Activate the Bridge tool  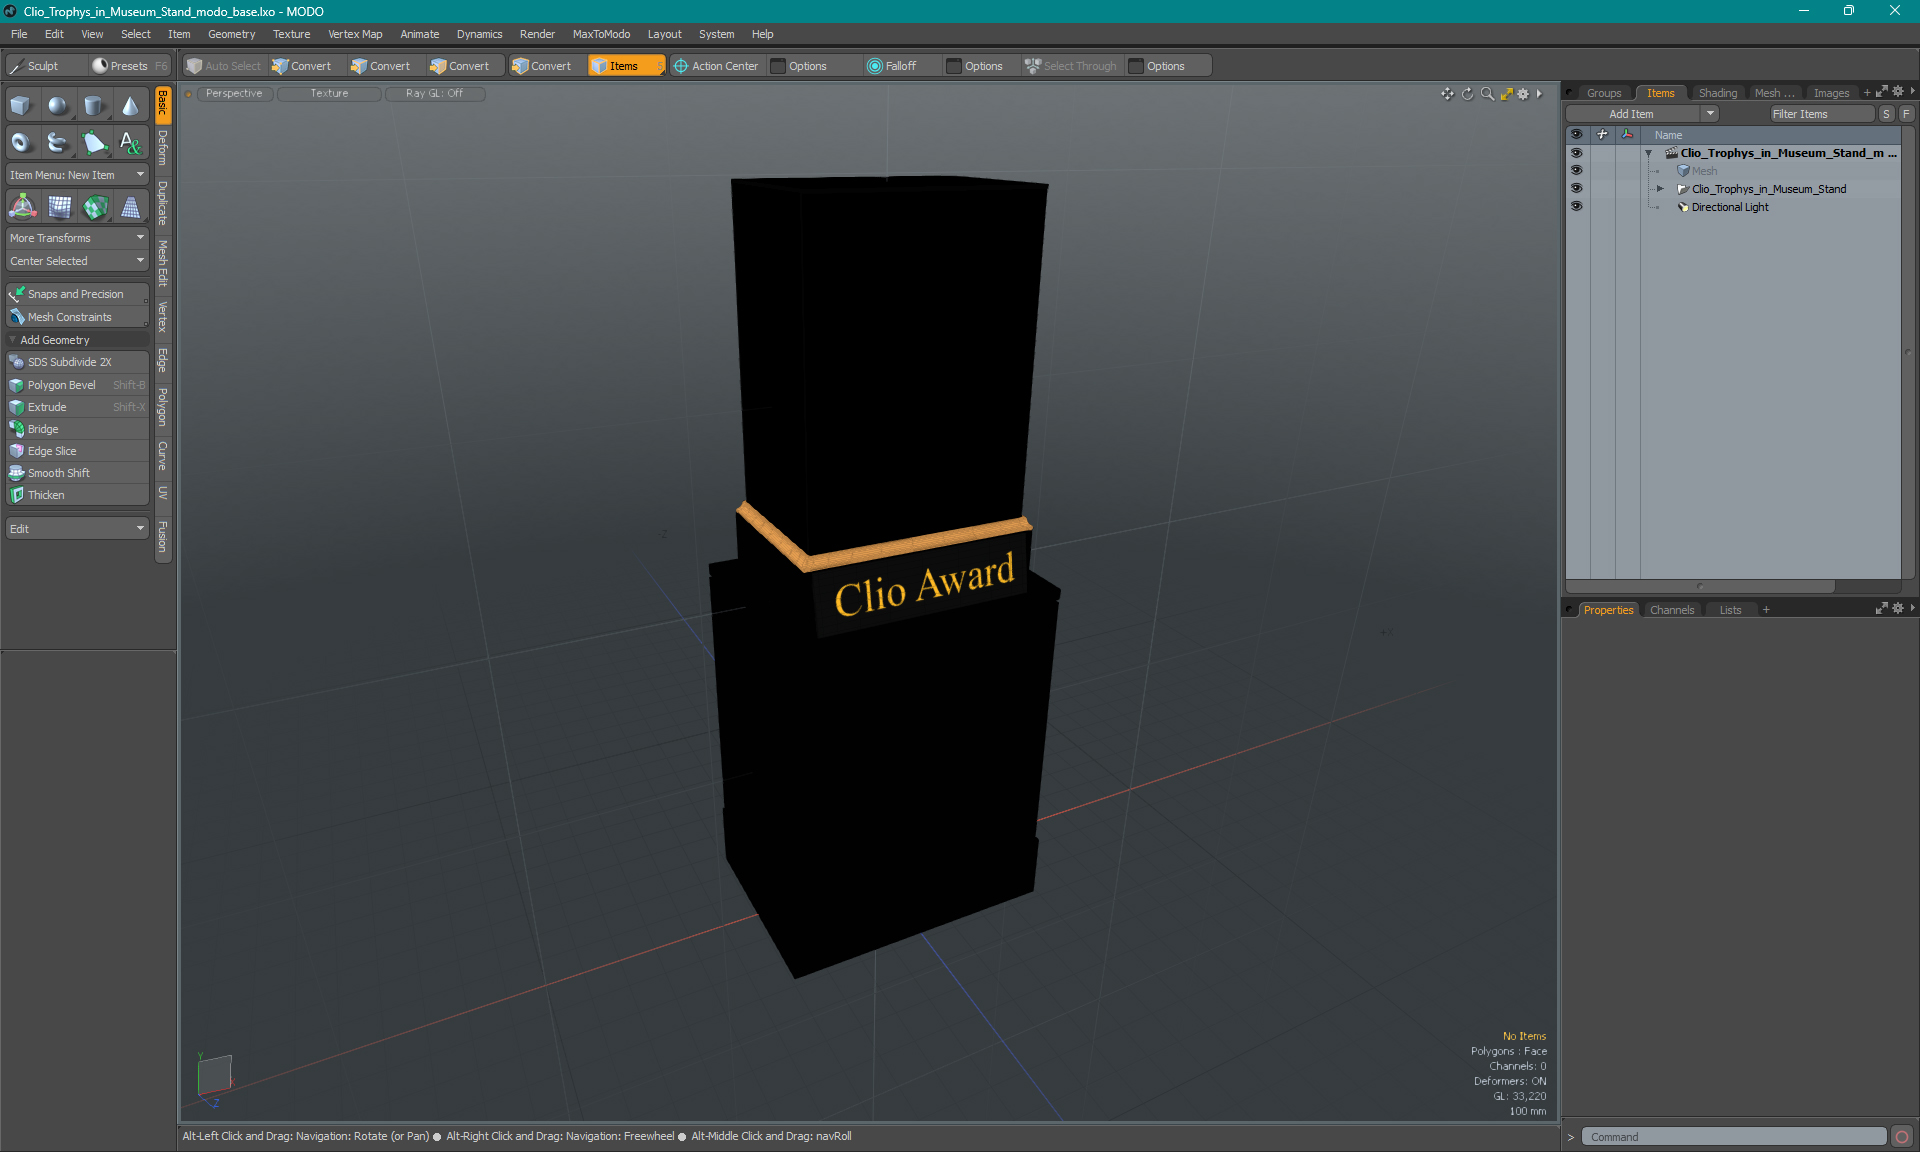78,429
